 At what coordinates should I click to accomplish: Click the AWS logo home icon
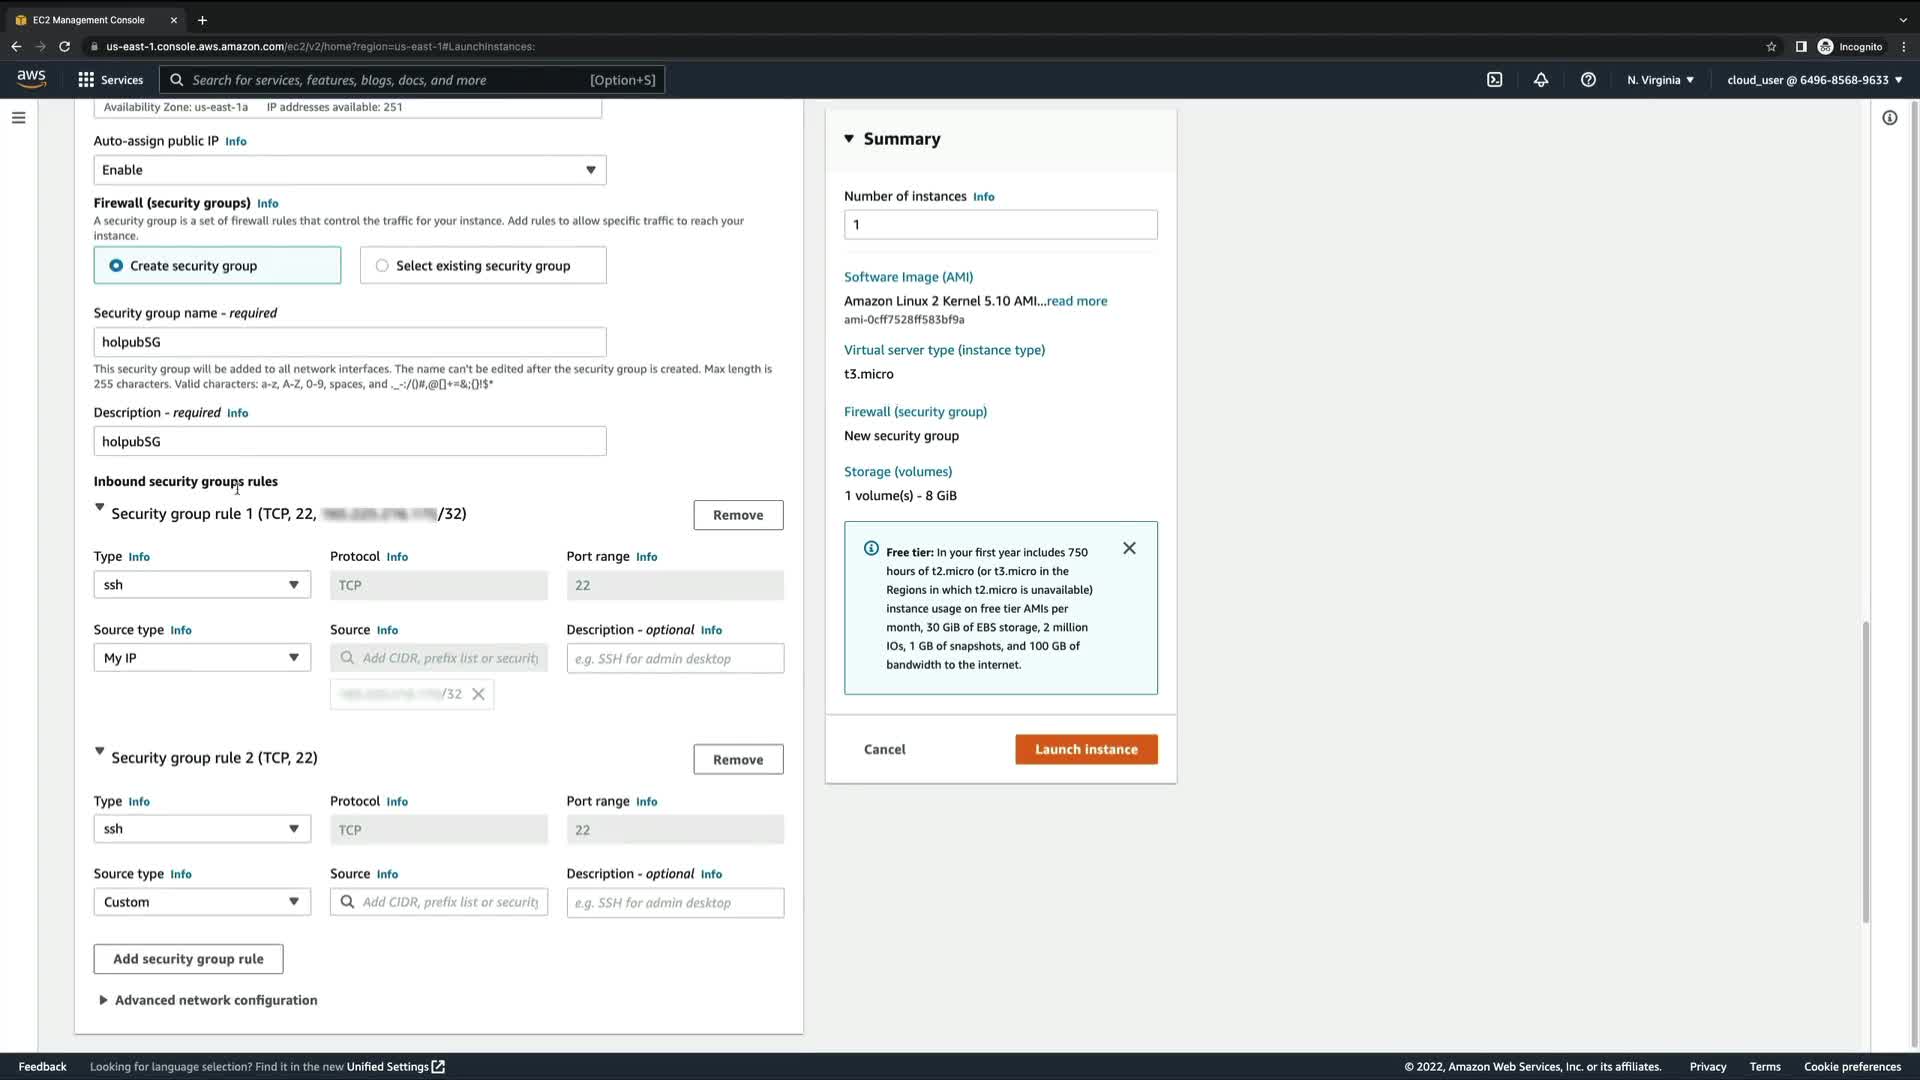31,79
